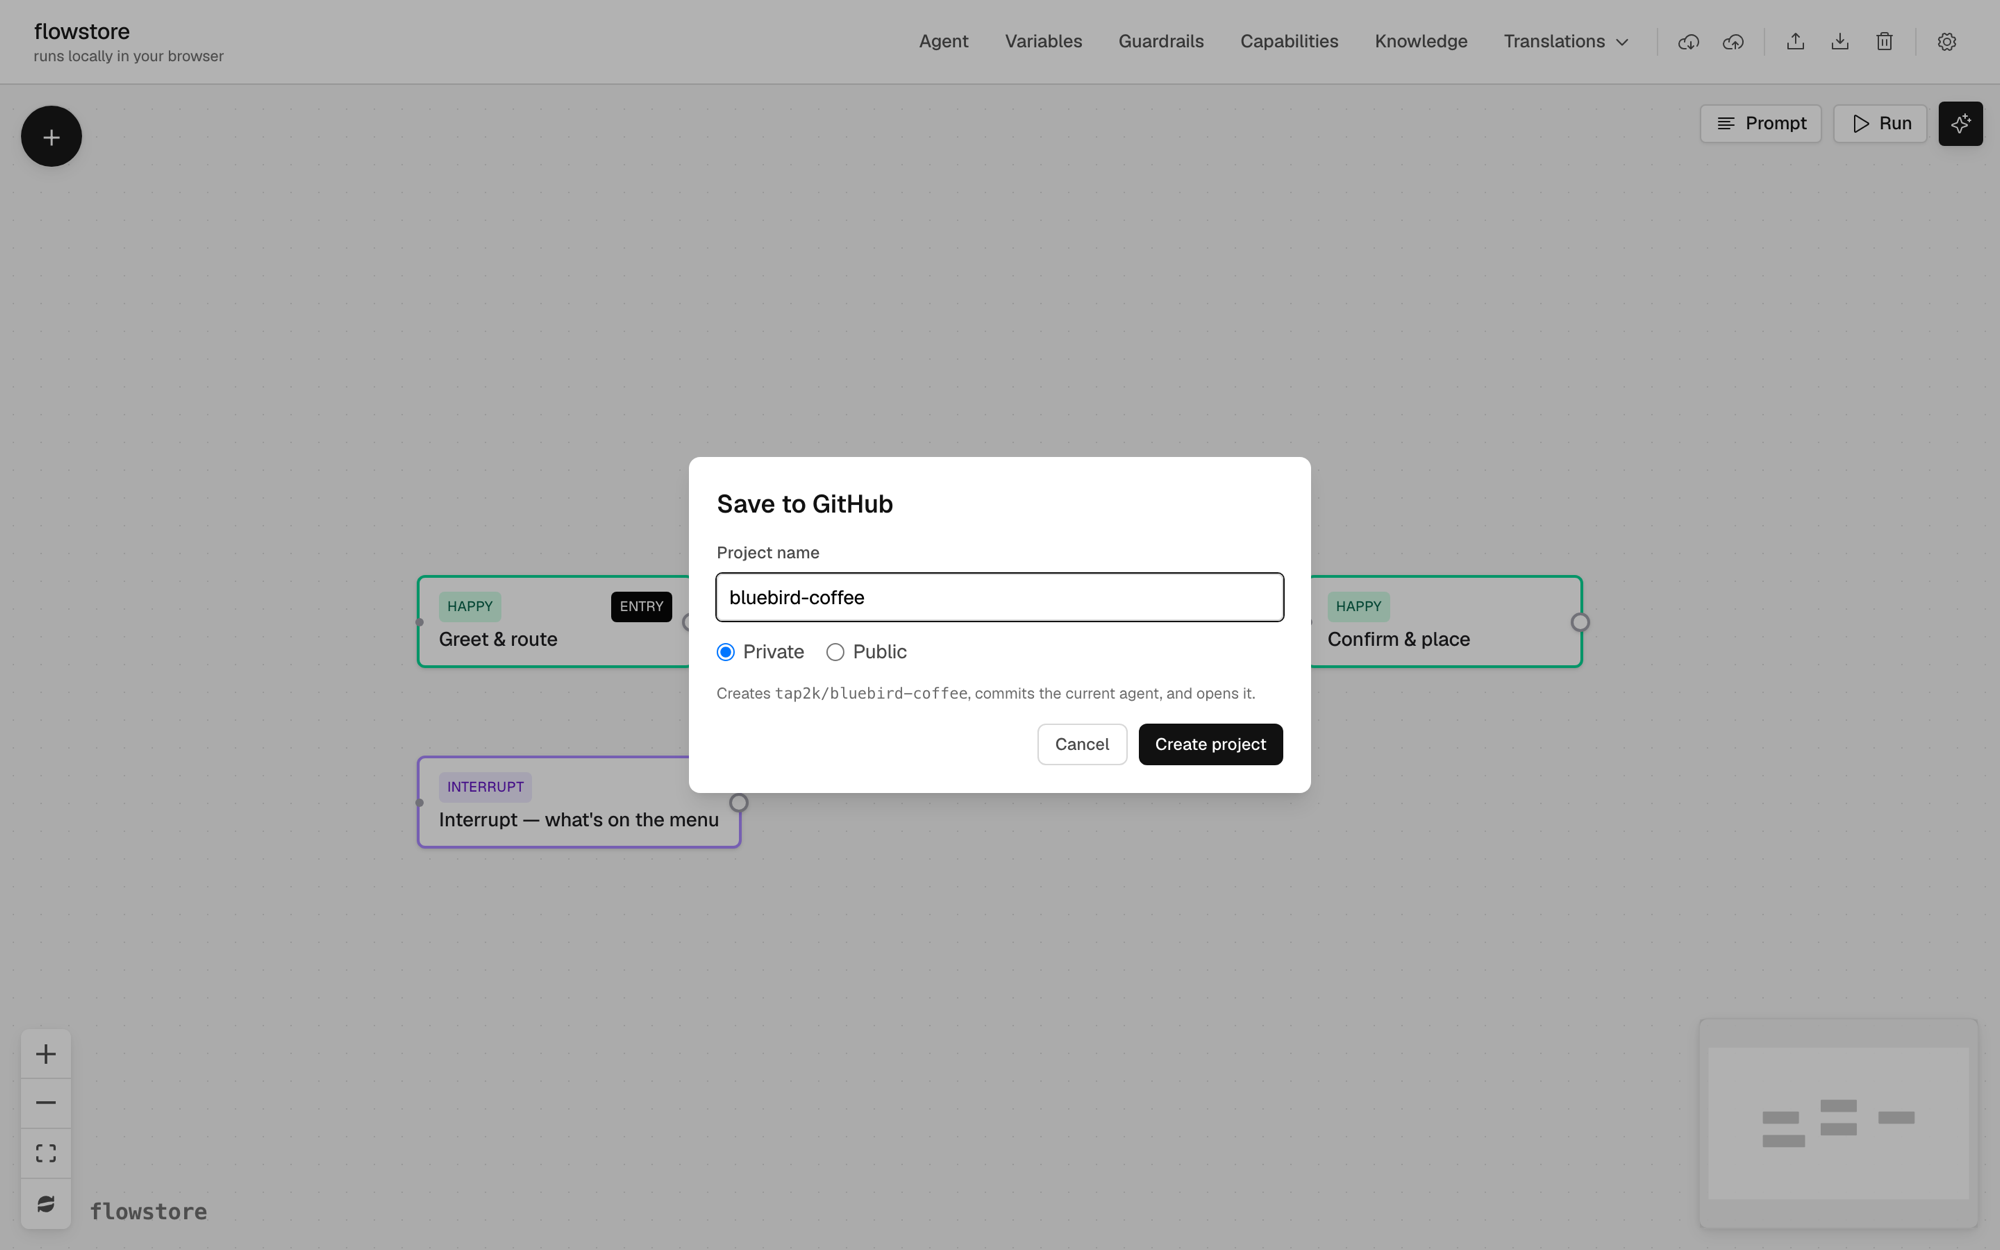Open the Capabilities menu item

[x=1289, y=42]
